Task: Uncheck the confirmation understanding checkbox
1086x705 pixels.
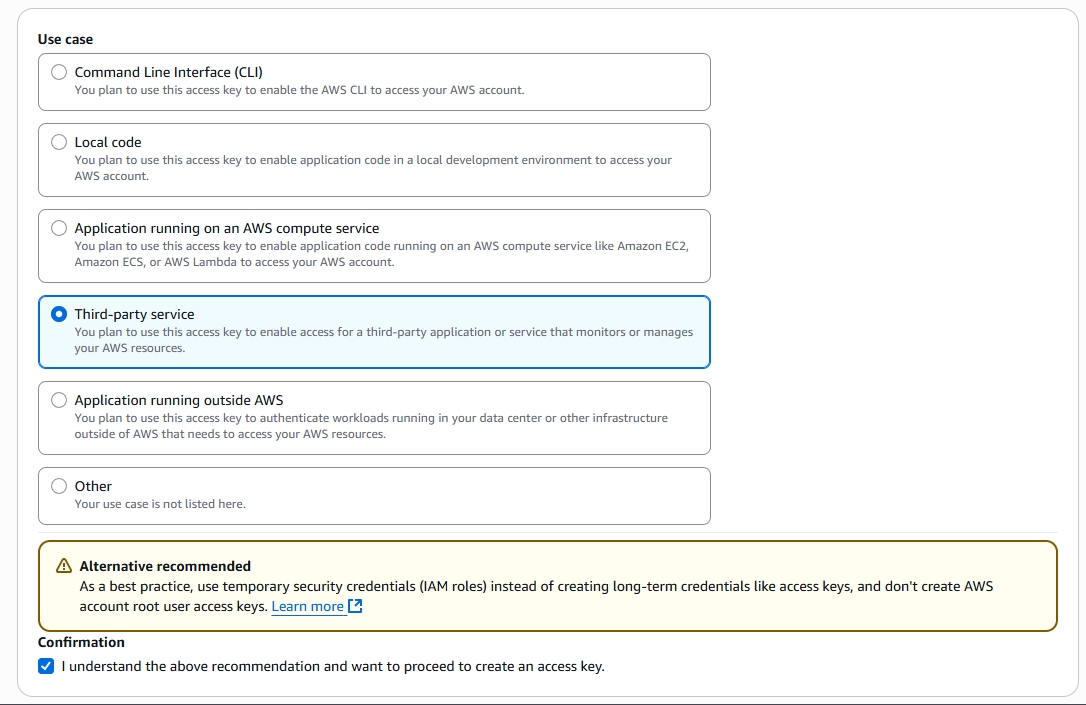Action: pyautogui.click(x=46, y=666)
